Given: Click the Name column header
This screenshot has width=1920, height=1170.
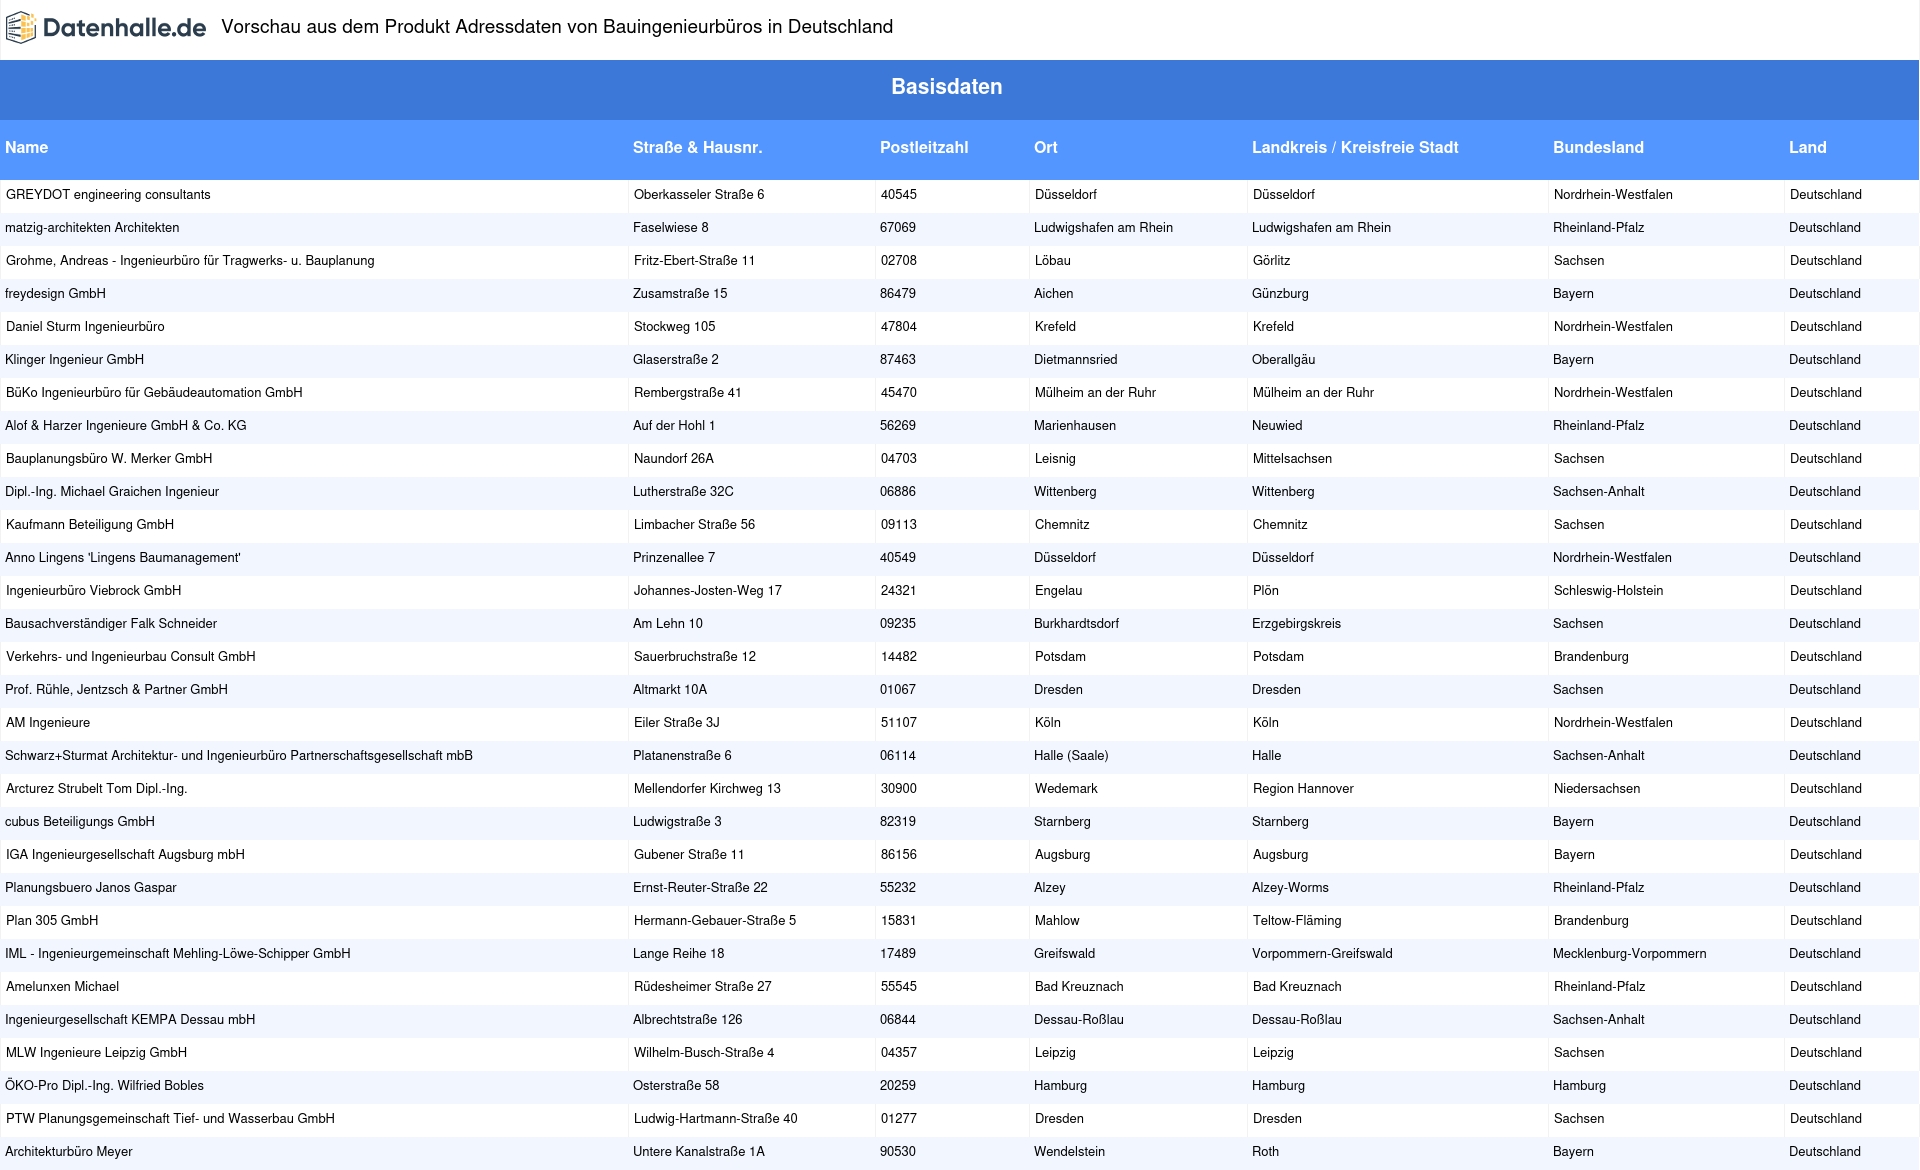Looking at the screenshot, I should (x=27, y=147).
